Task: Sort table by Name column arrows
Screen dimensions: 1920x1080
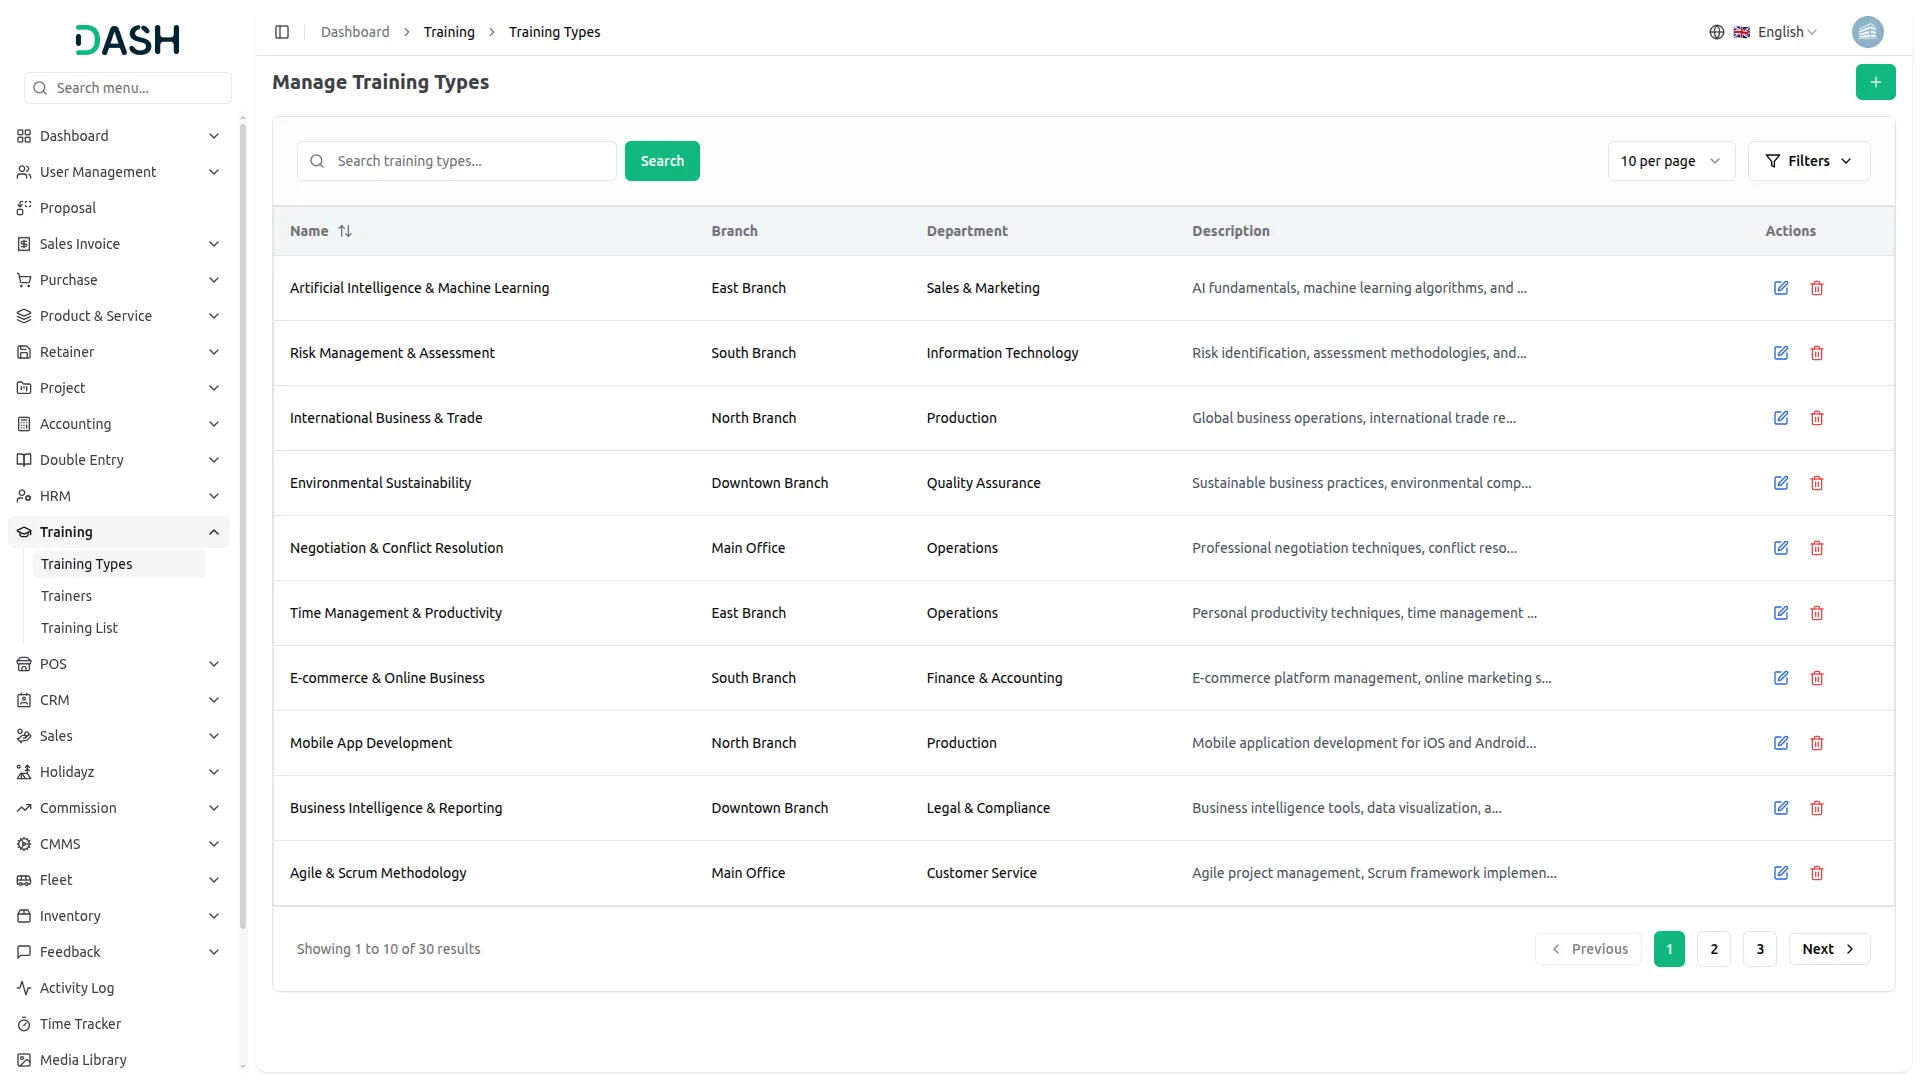Action: 345,231
